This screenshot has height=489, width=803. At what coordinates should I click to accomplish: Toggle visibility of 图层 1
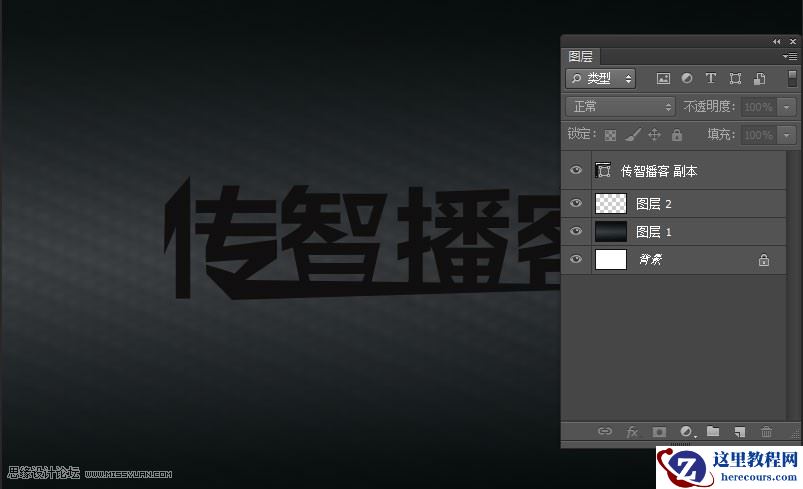576,231
